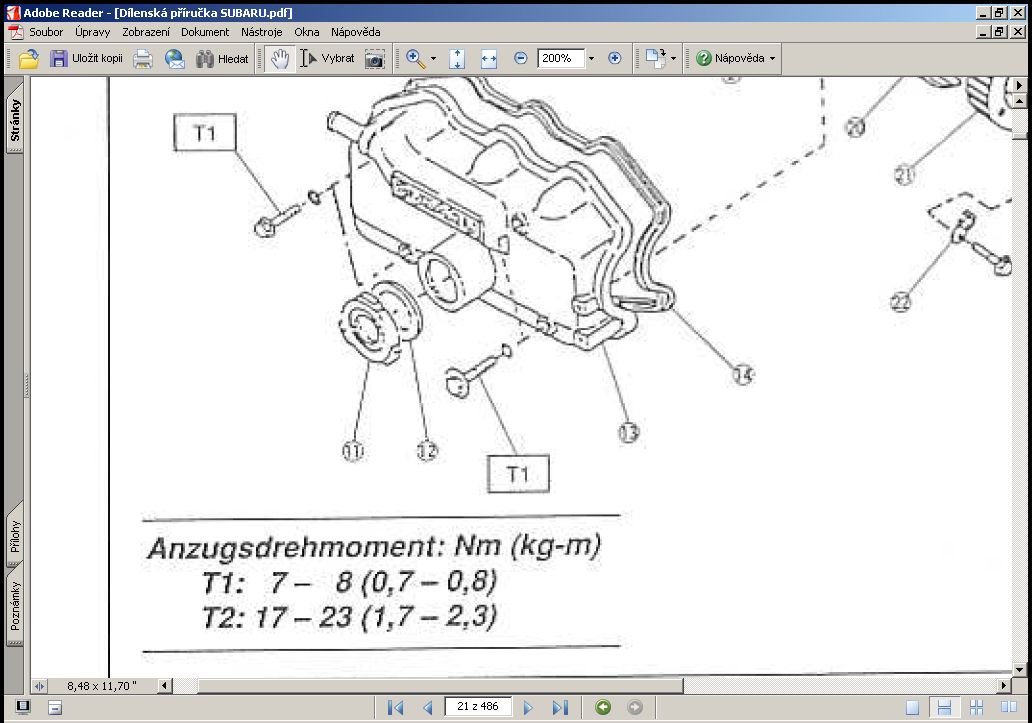Image resolution: width=1032 pixels, height=723 pixels.
Task: Click navigation pane splitter icon near page size
Action: pos(39,686)
